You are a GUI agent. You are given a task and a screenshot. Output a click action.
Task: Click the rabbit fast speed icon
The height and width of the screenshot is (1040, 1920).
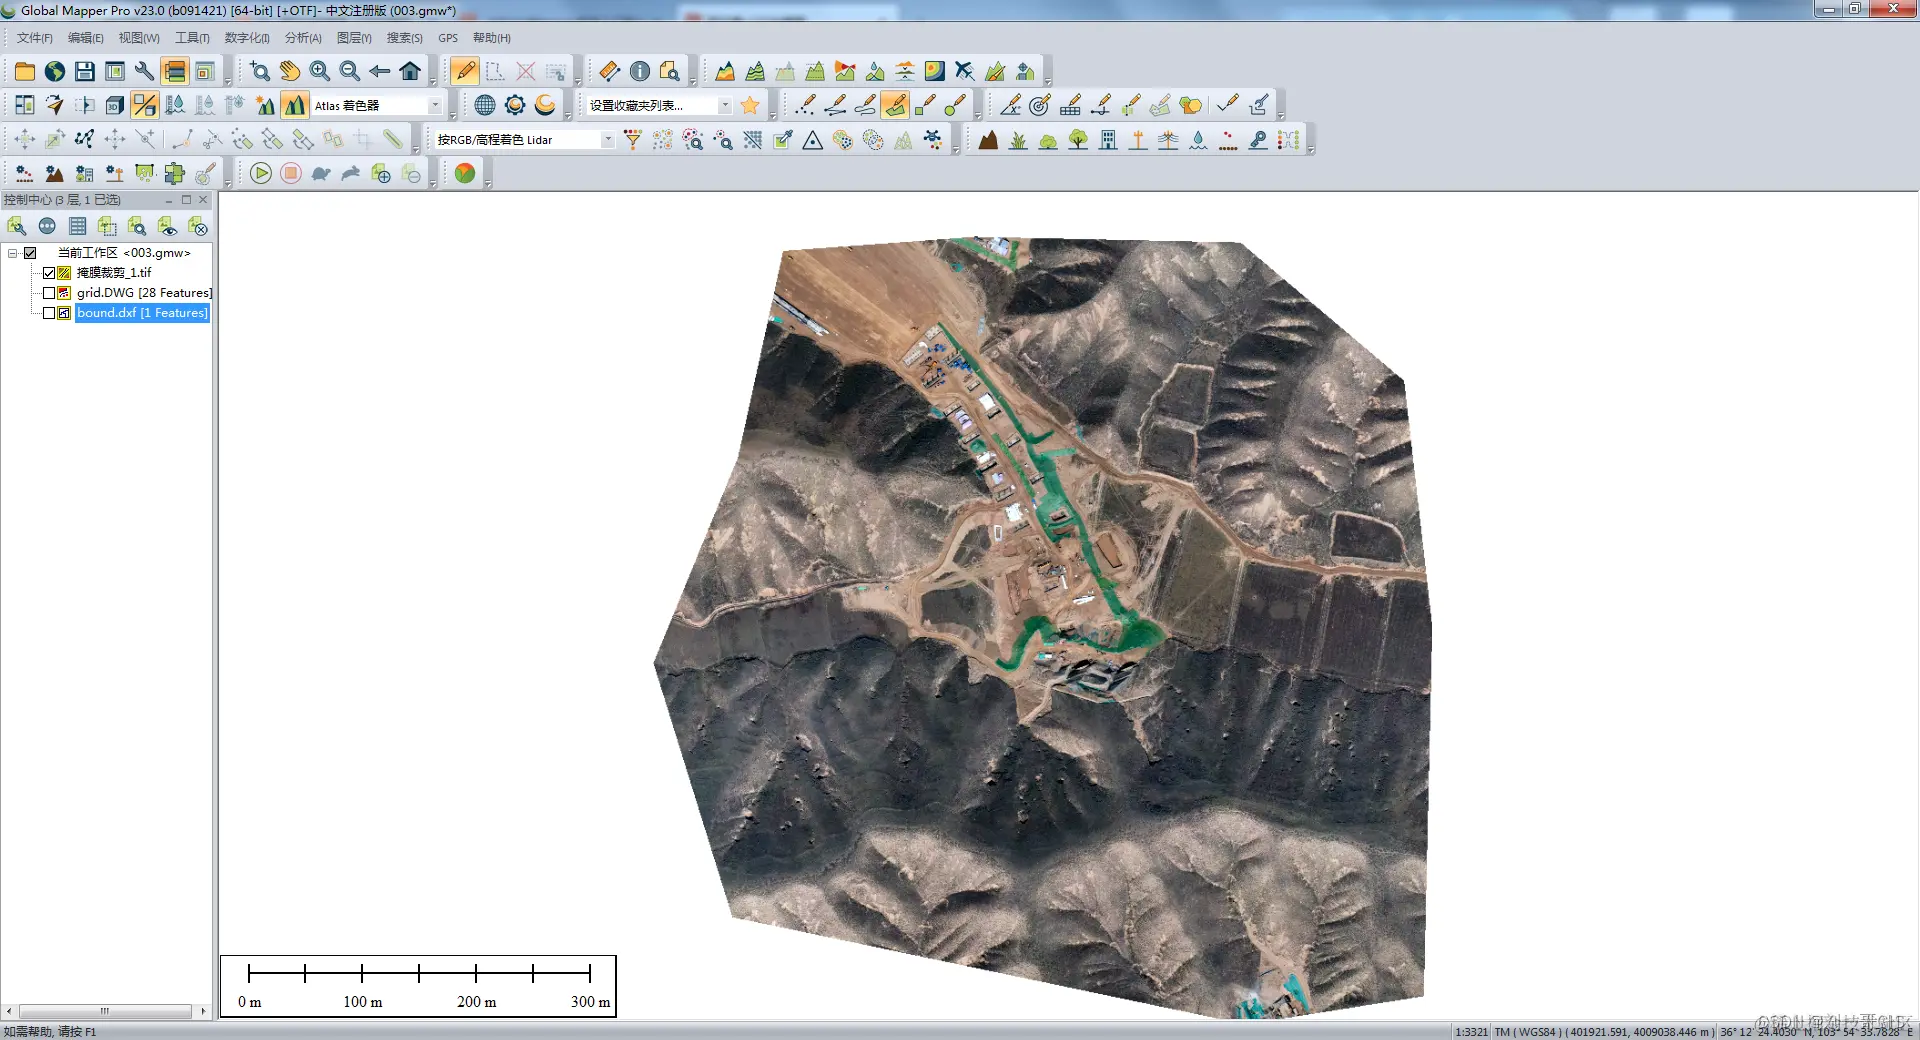click(351, 174)
